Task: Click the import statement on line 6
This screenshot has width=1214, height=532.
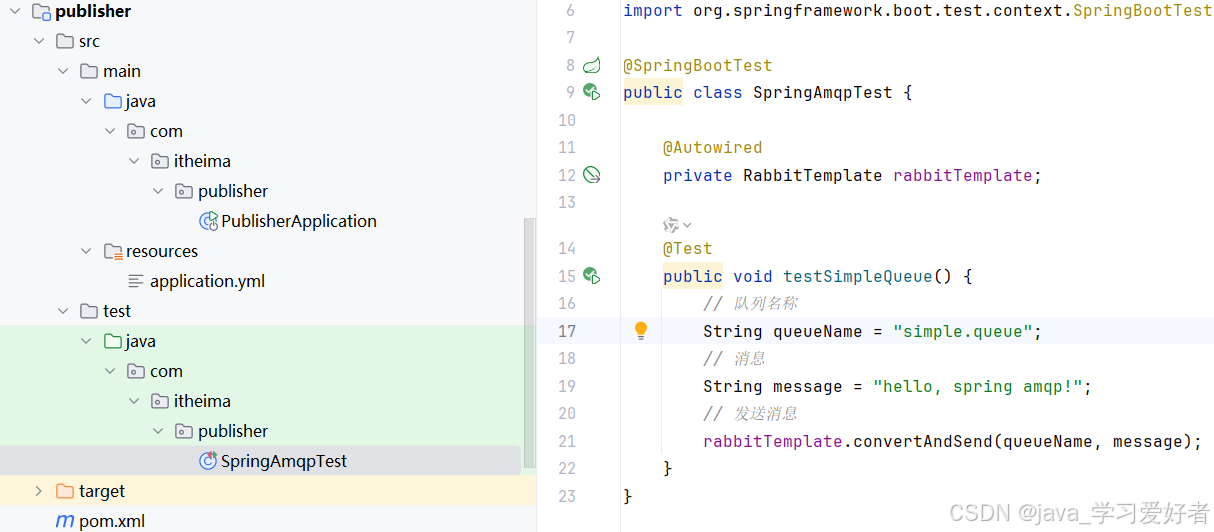Action: pyautogui.click(x=917, y=10)
